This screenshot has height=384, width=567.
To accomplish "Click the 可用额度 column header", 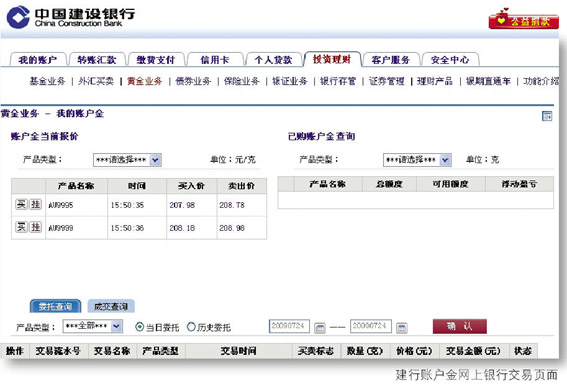I will pyautogui.click(x=451, y=184).
